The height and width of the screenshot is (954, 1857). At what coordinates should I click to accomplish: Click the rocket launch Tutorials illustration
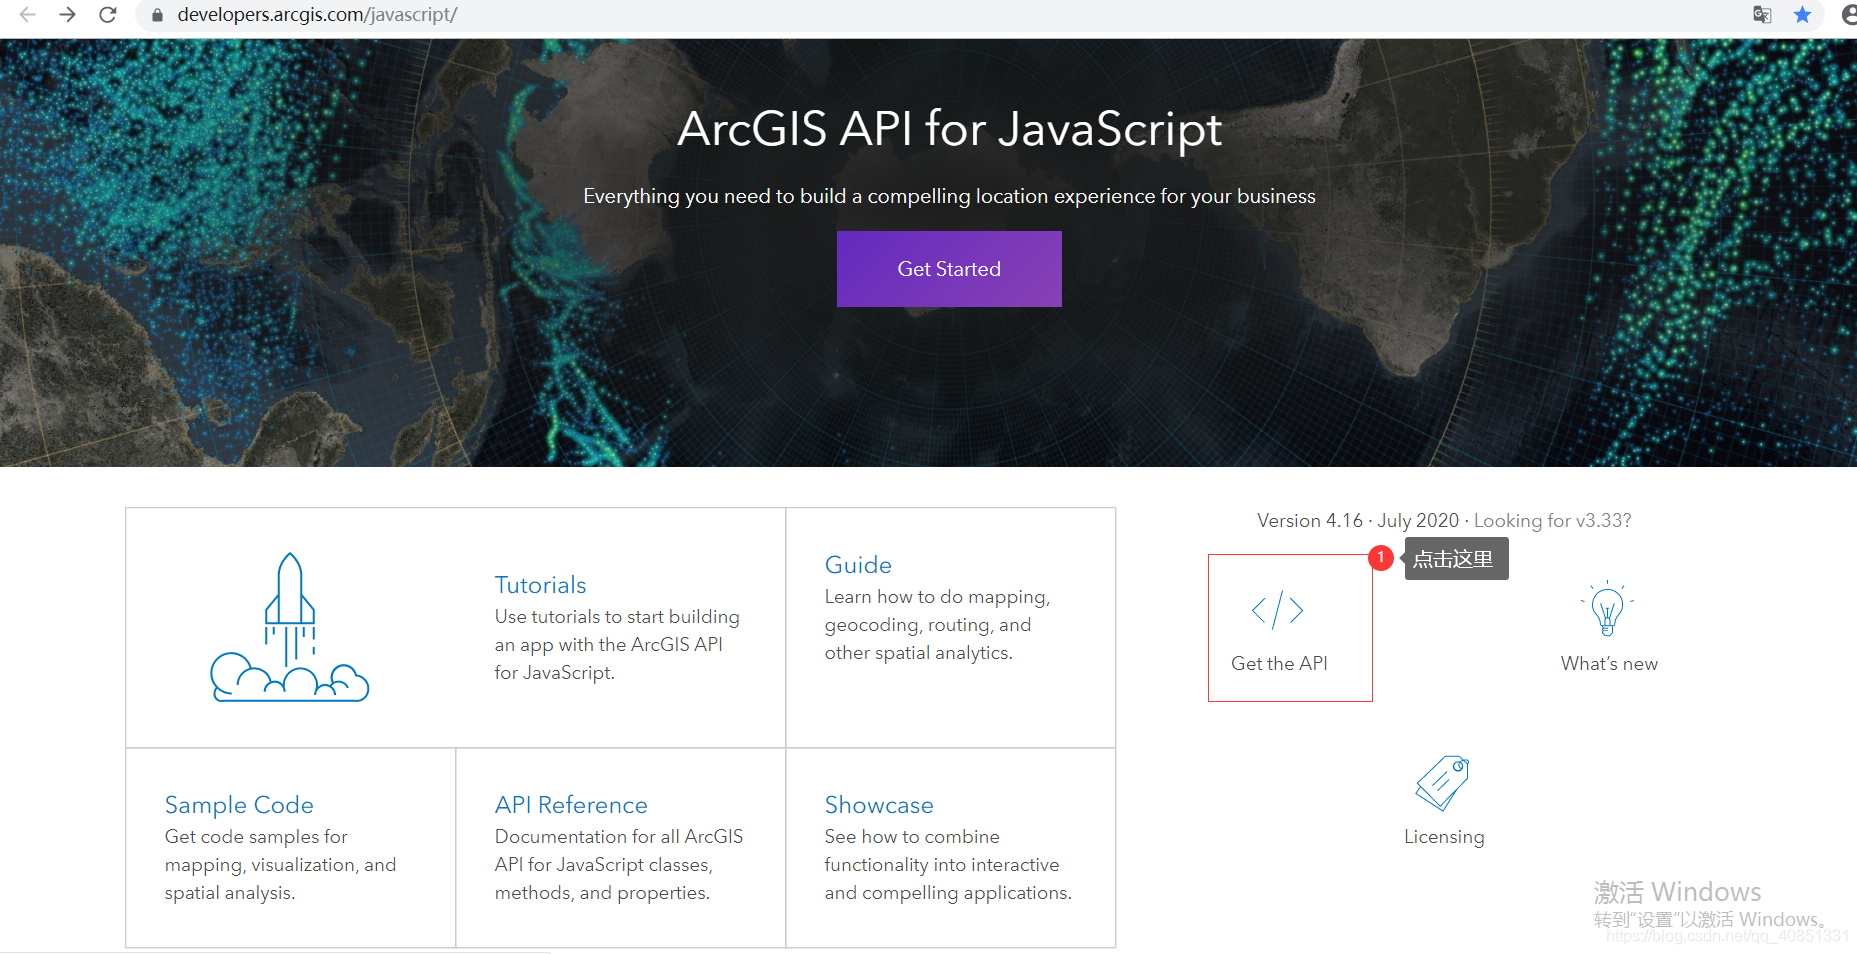click(290, 627)
